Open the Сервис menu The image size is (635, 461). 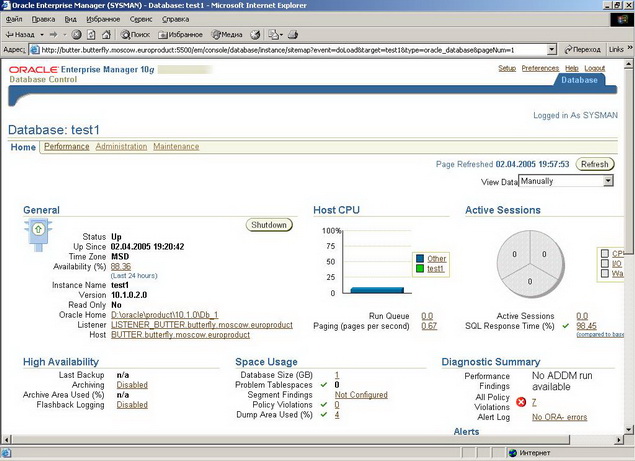(141, 19)
